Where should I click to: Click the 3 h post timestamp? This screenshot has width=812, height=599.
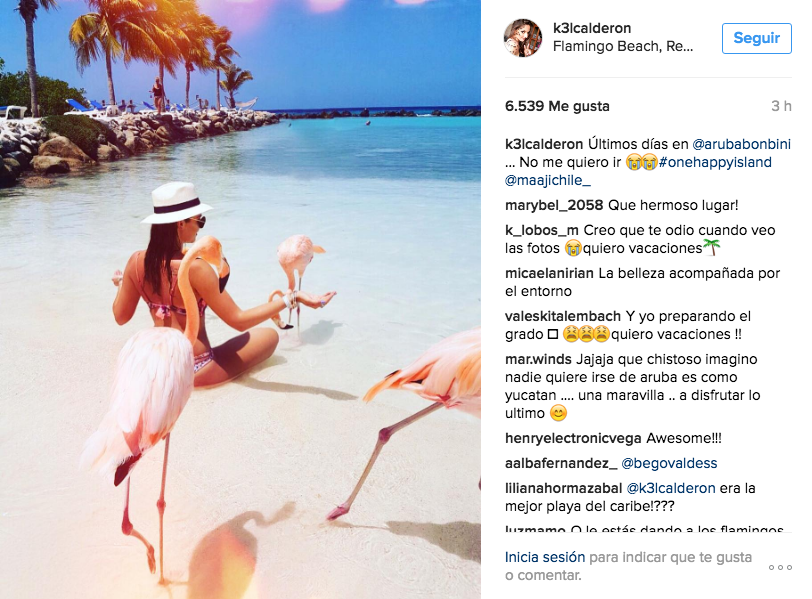(781, 106)
